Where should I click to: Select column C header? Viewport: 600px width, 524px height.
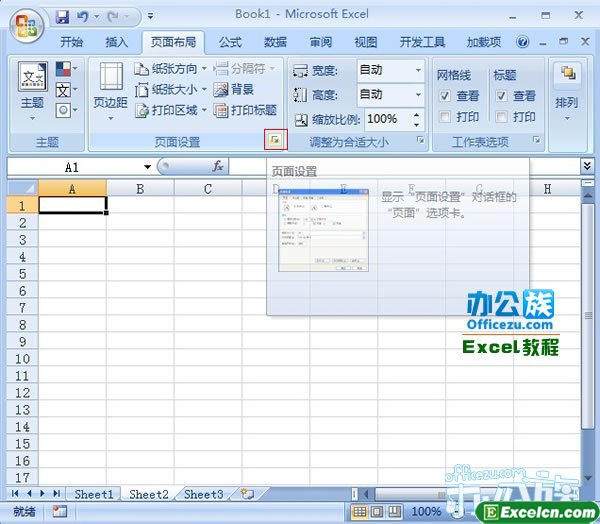click(208, 188)
